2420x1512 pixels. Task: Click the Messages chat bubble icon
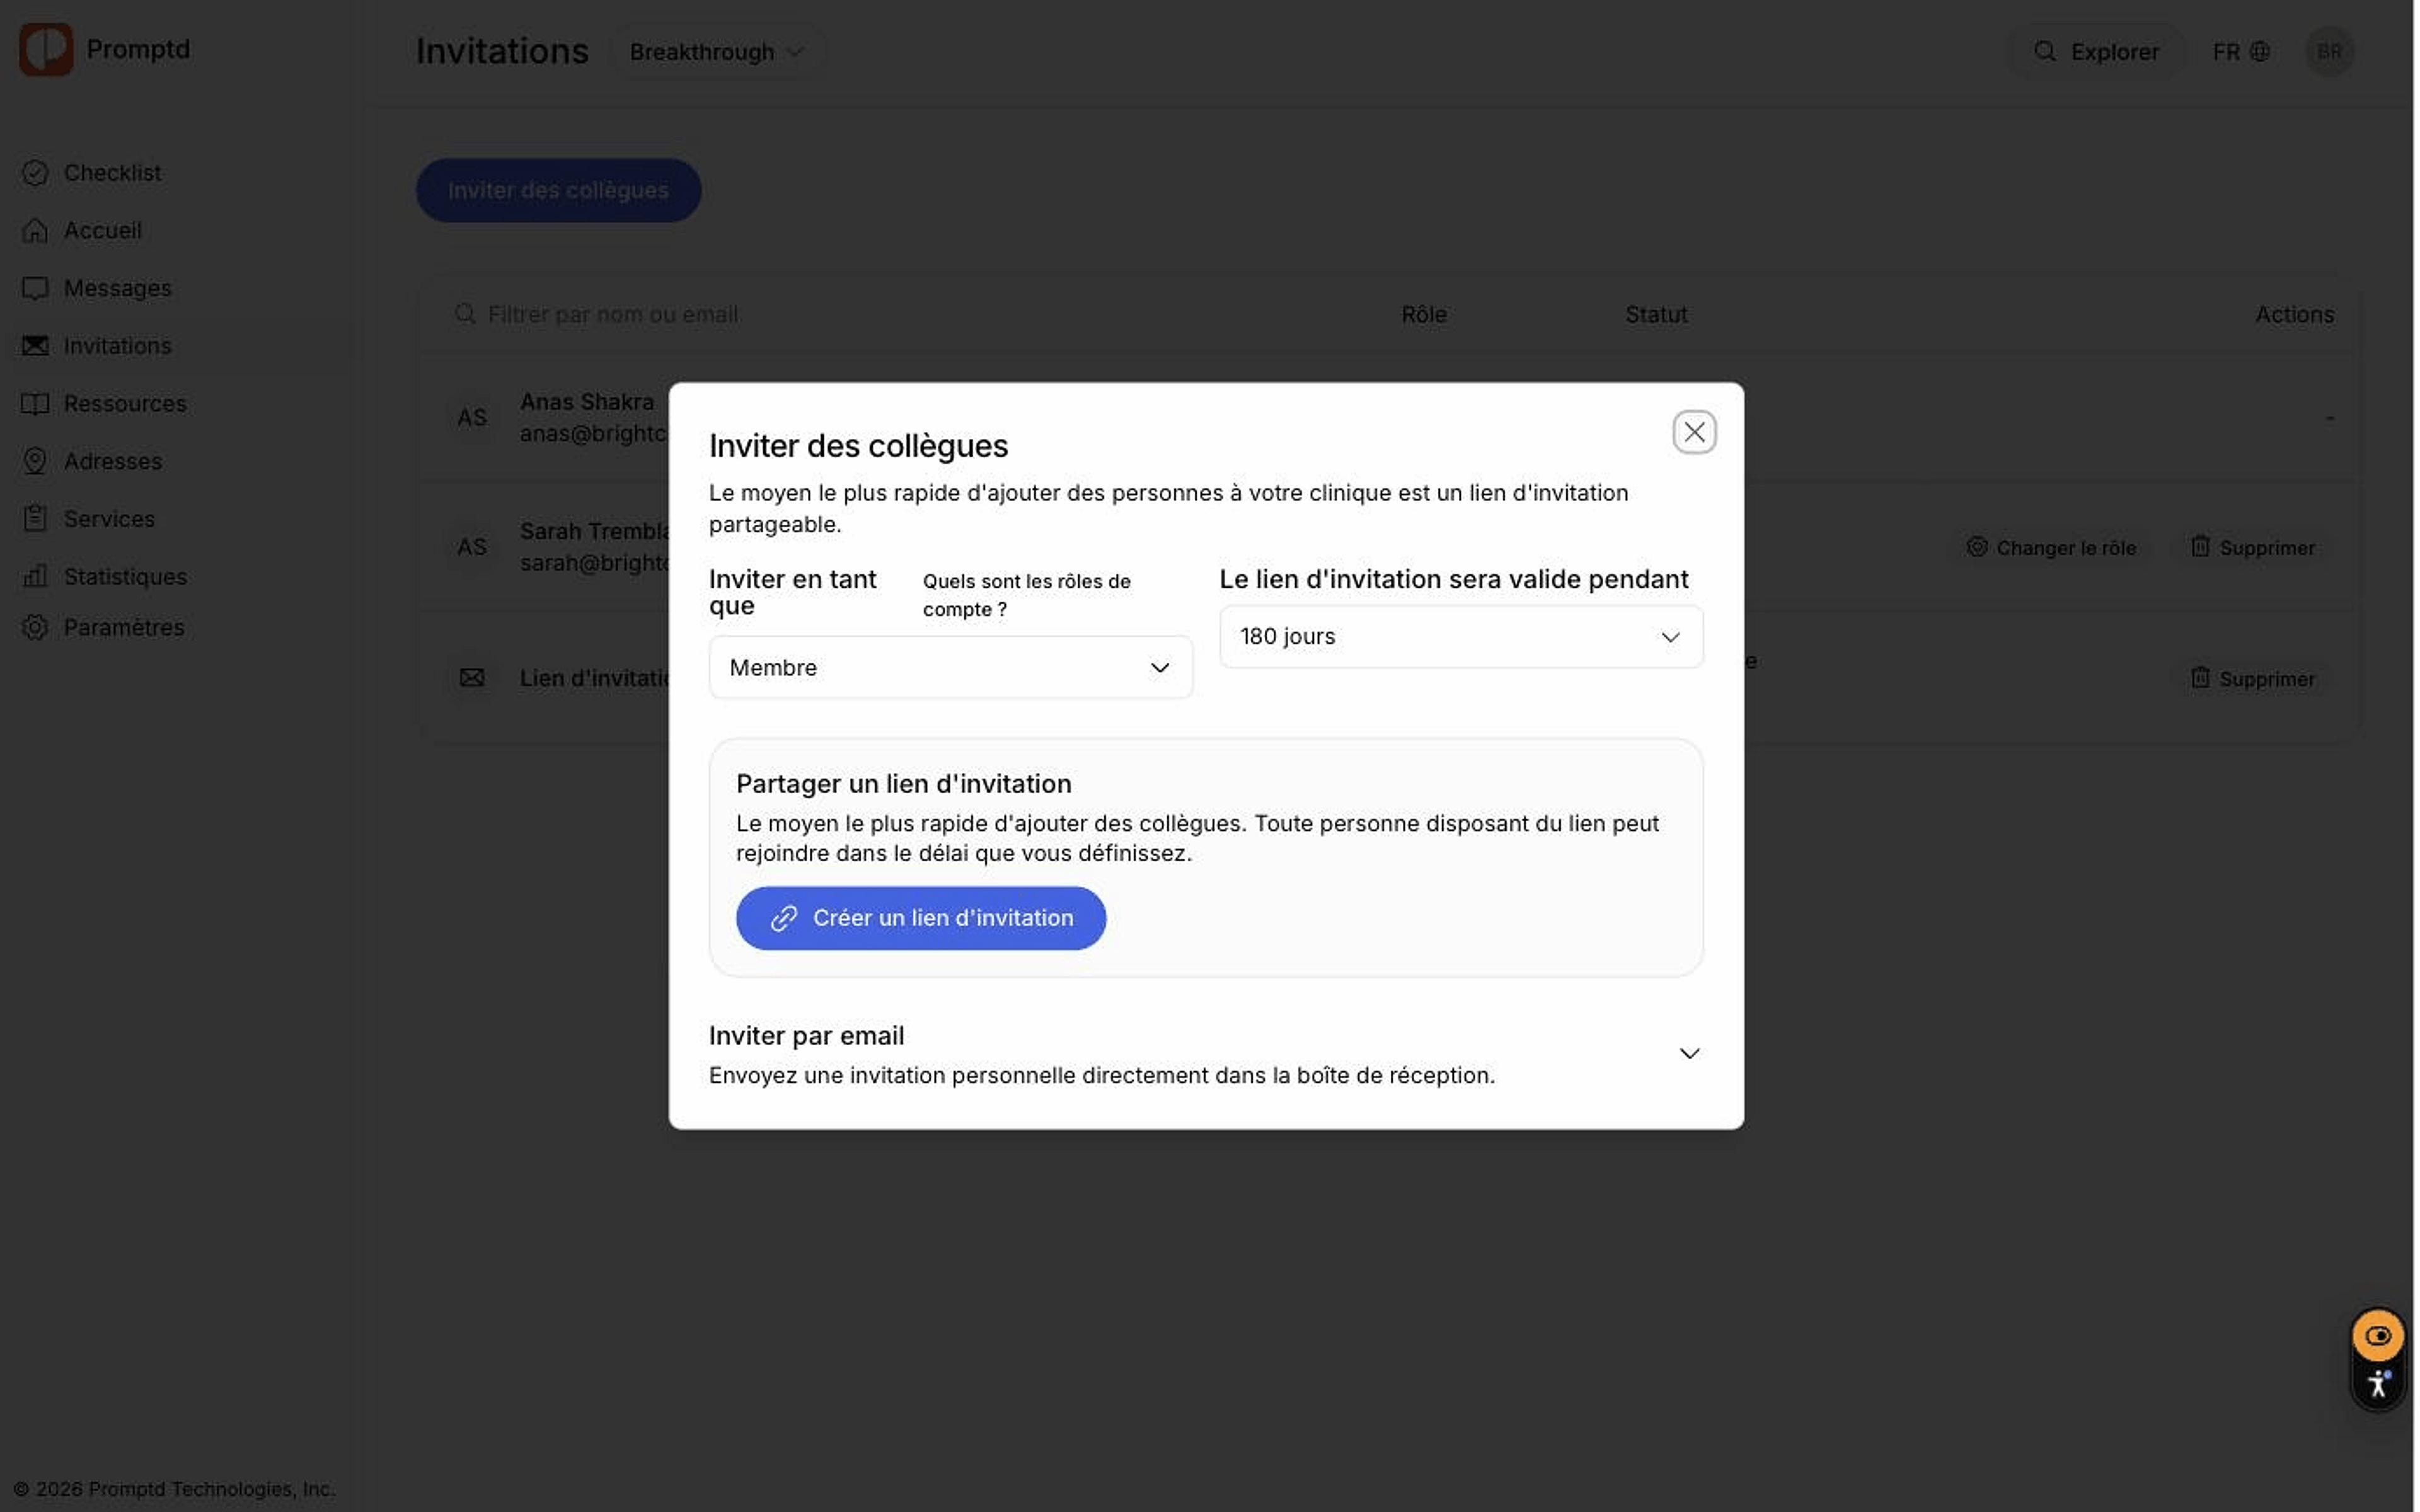pyautogui.click(x=35, y=289)
